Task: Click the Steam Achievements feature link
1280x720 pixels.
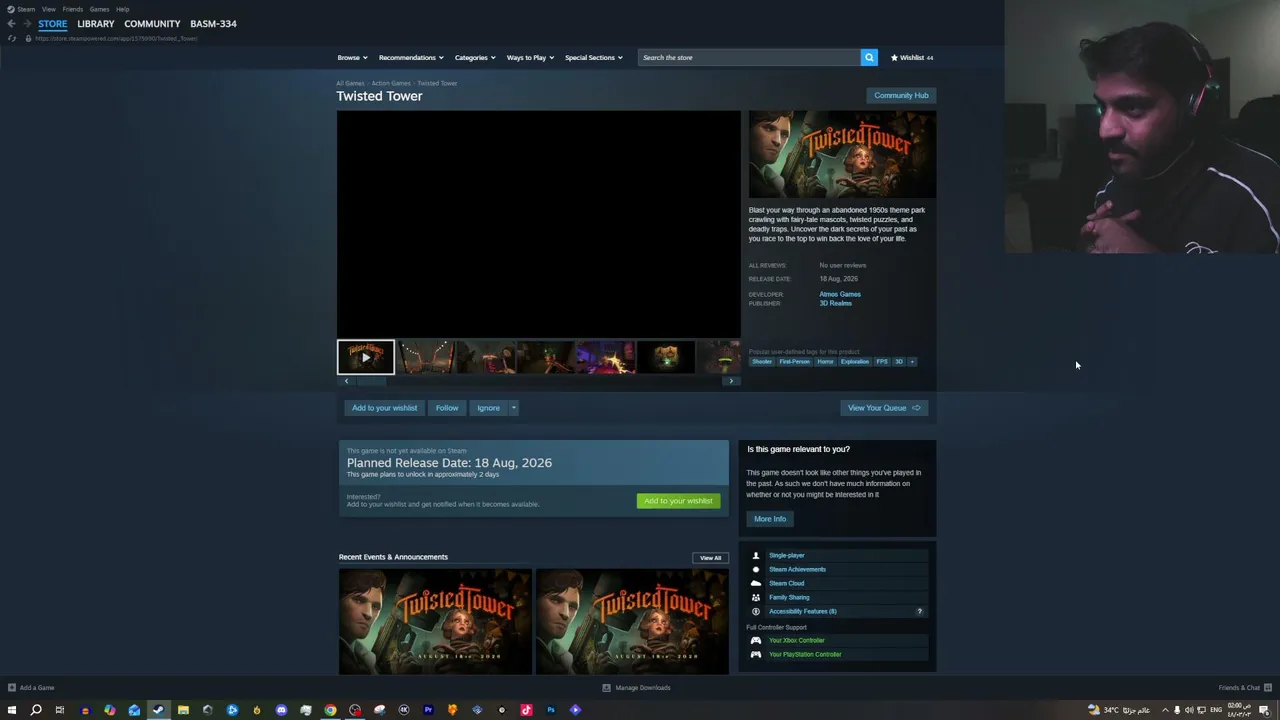Action: click(797, 570)
